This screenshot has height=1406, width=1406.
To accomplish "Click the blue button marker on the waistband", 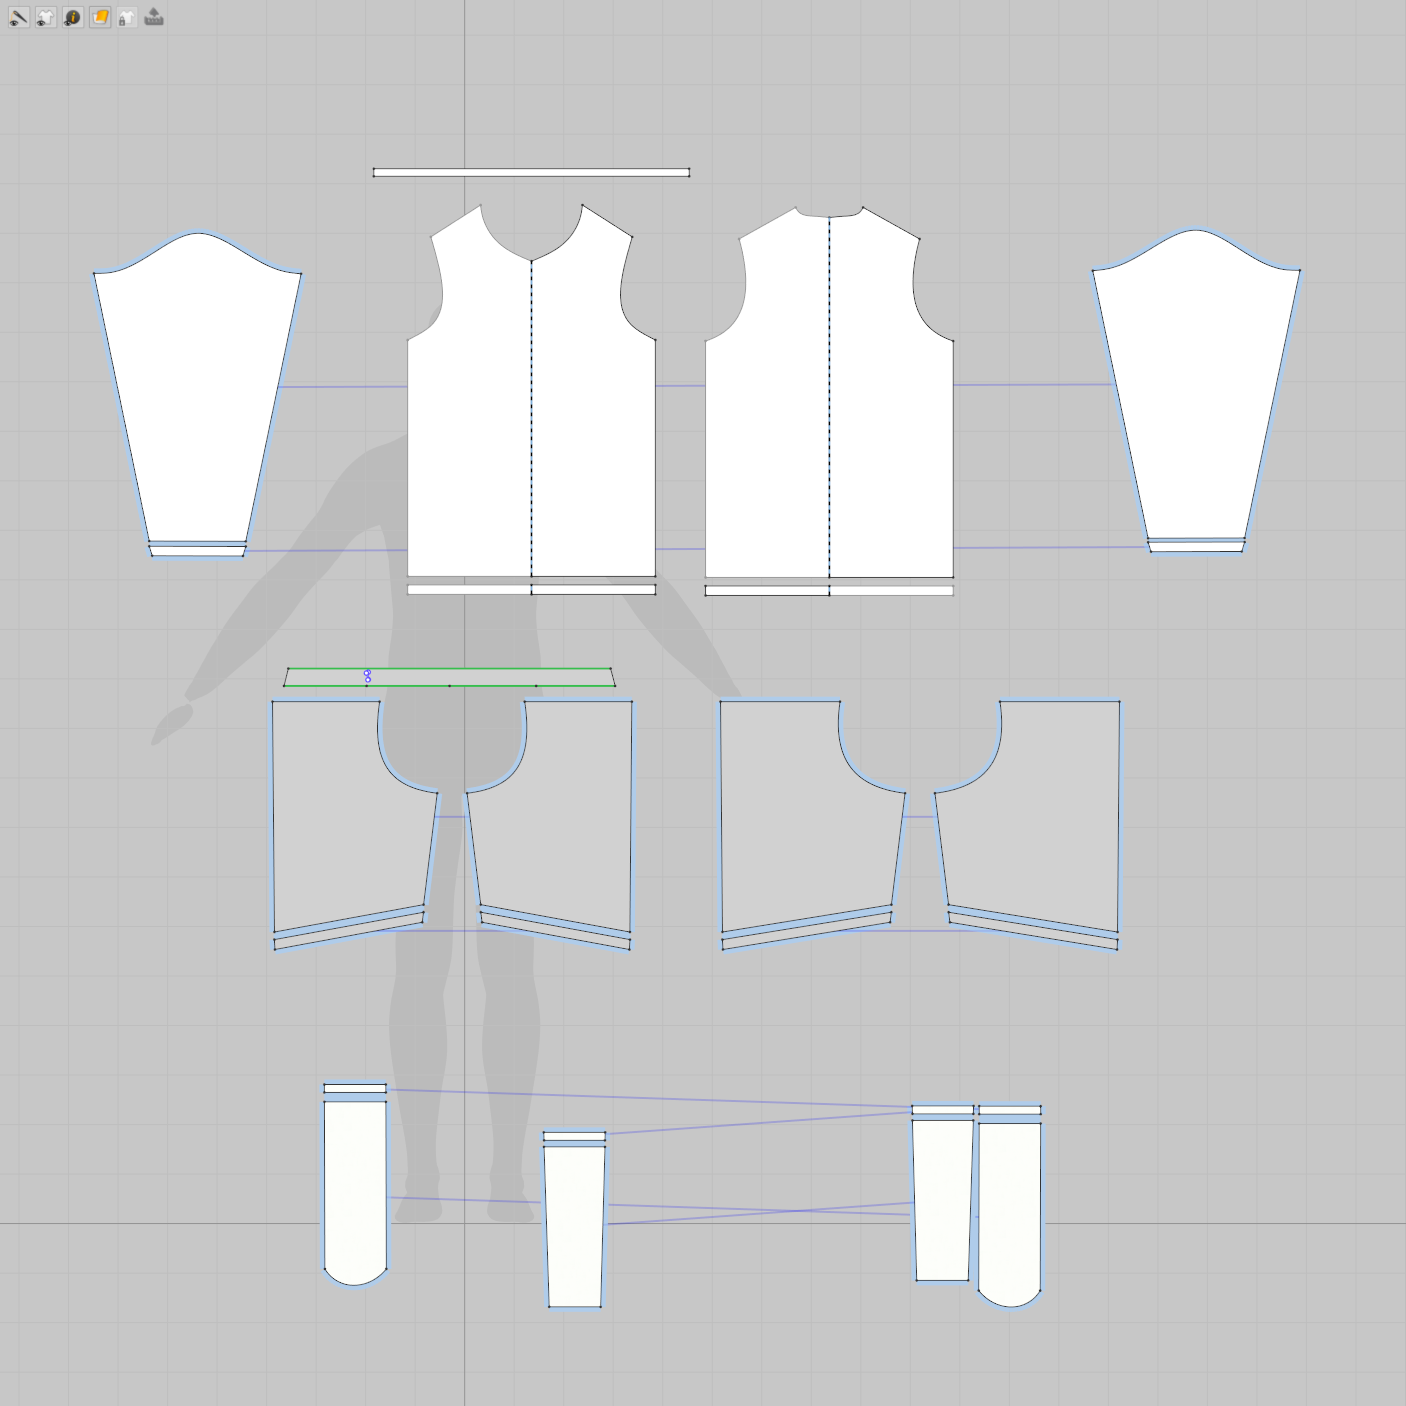I will [x=368, y=677].
